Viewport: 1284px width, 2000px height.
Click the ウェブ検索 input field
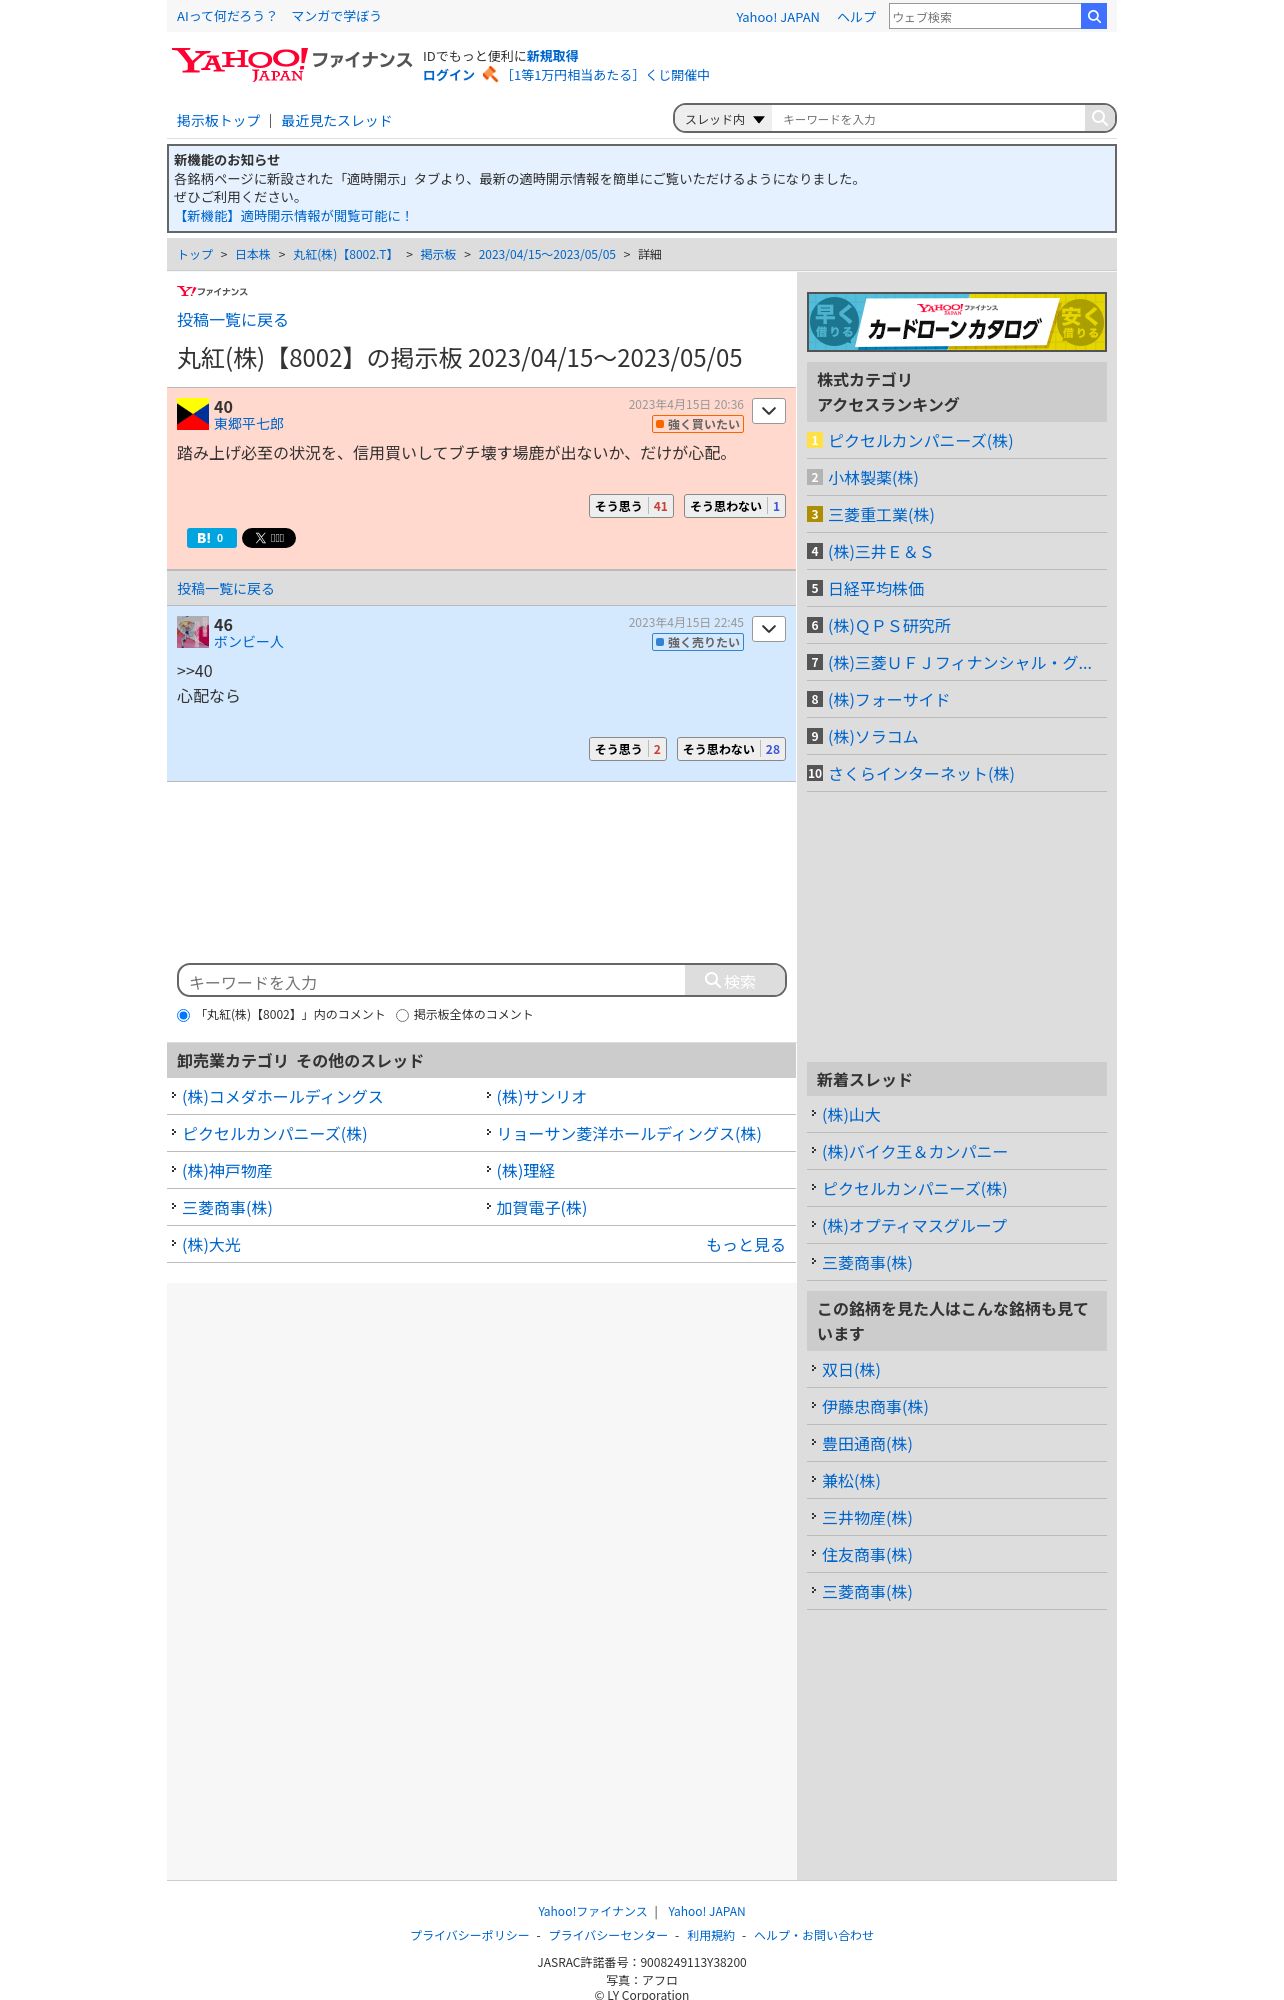985,16
